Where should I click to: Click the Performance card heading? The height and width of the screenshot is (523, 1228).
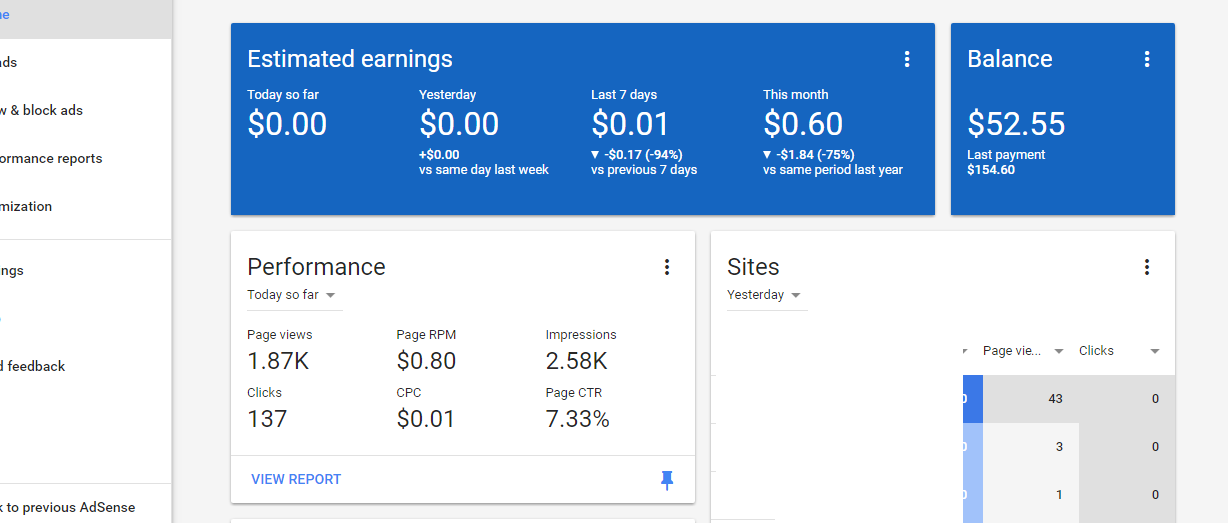point(316,267)
